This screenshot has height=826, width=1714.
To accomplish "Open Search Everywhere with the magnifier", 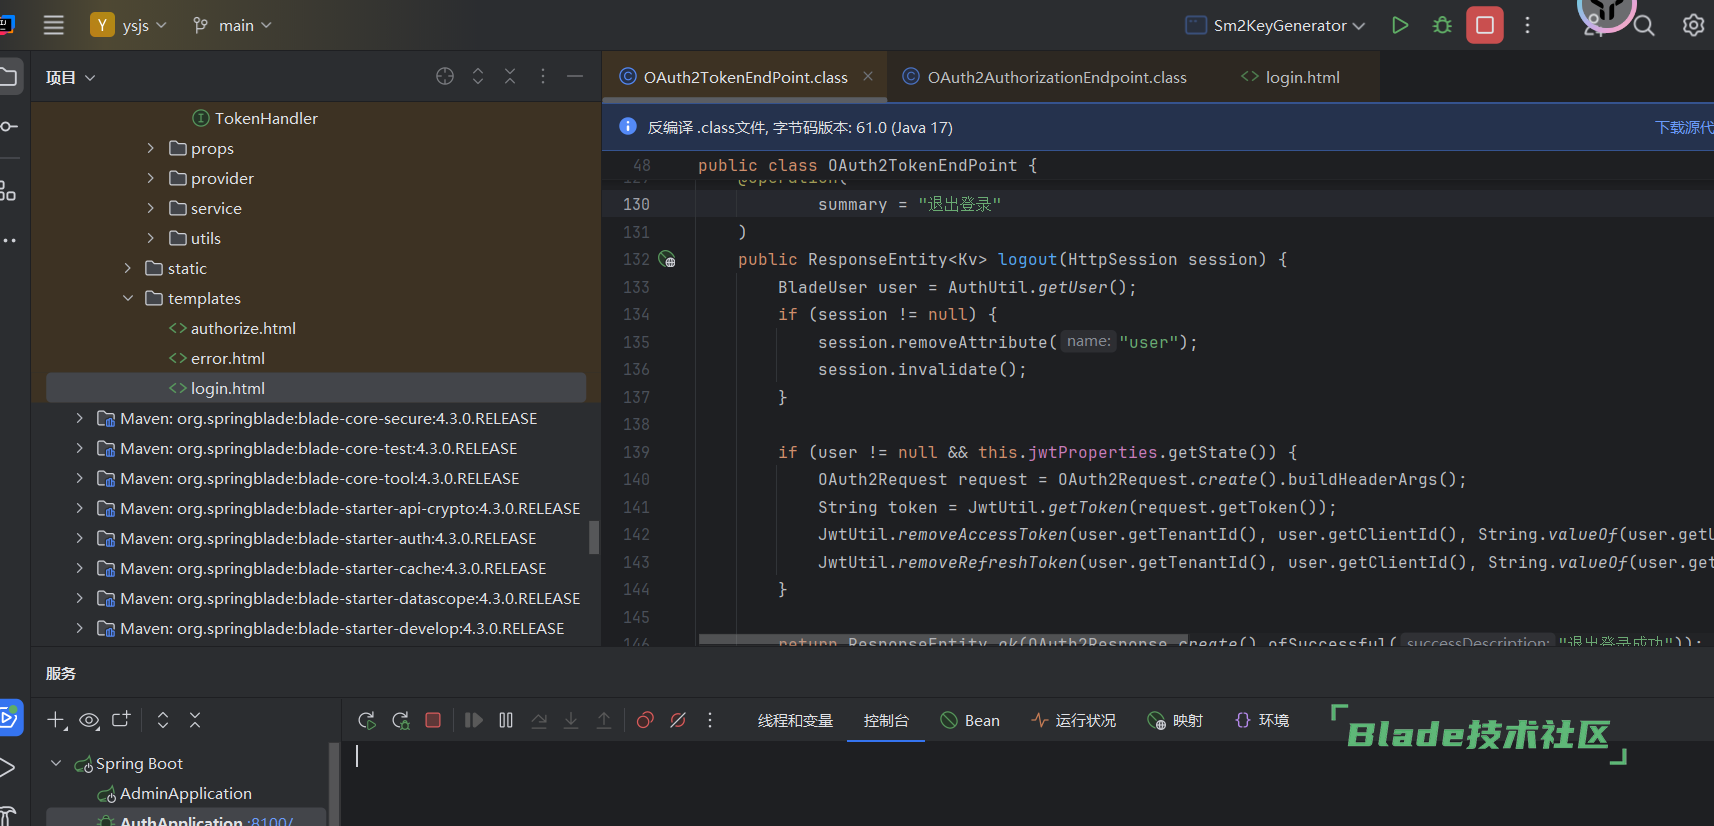I will pyautogui.click(x=1644, y=26).
